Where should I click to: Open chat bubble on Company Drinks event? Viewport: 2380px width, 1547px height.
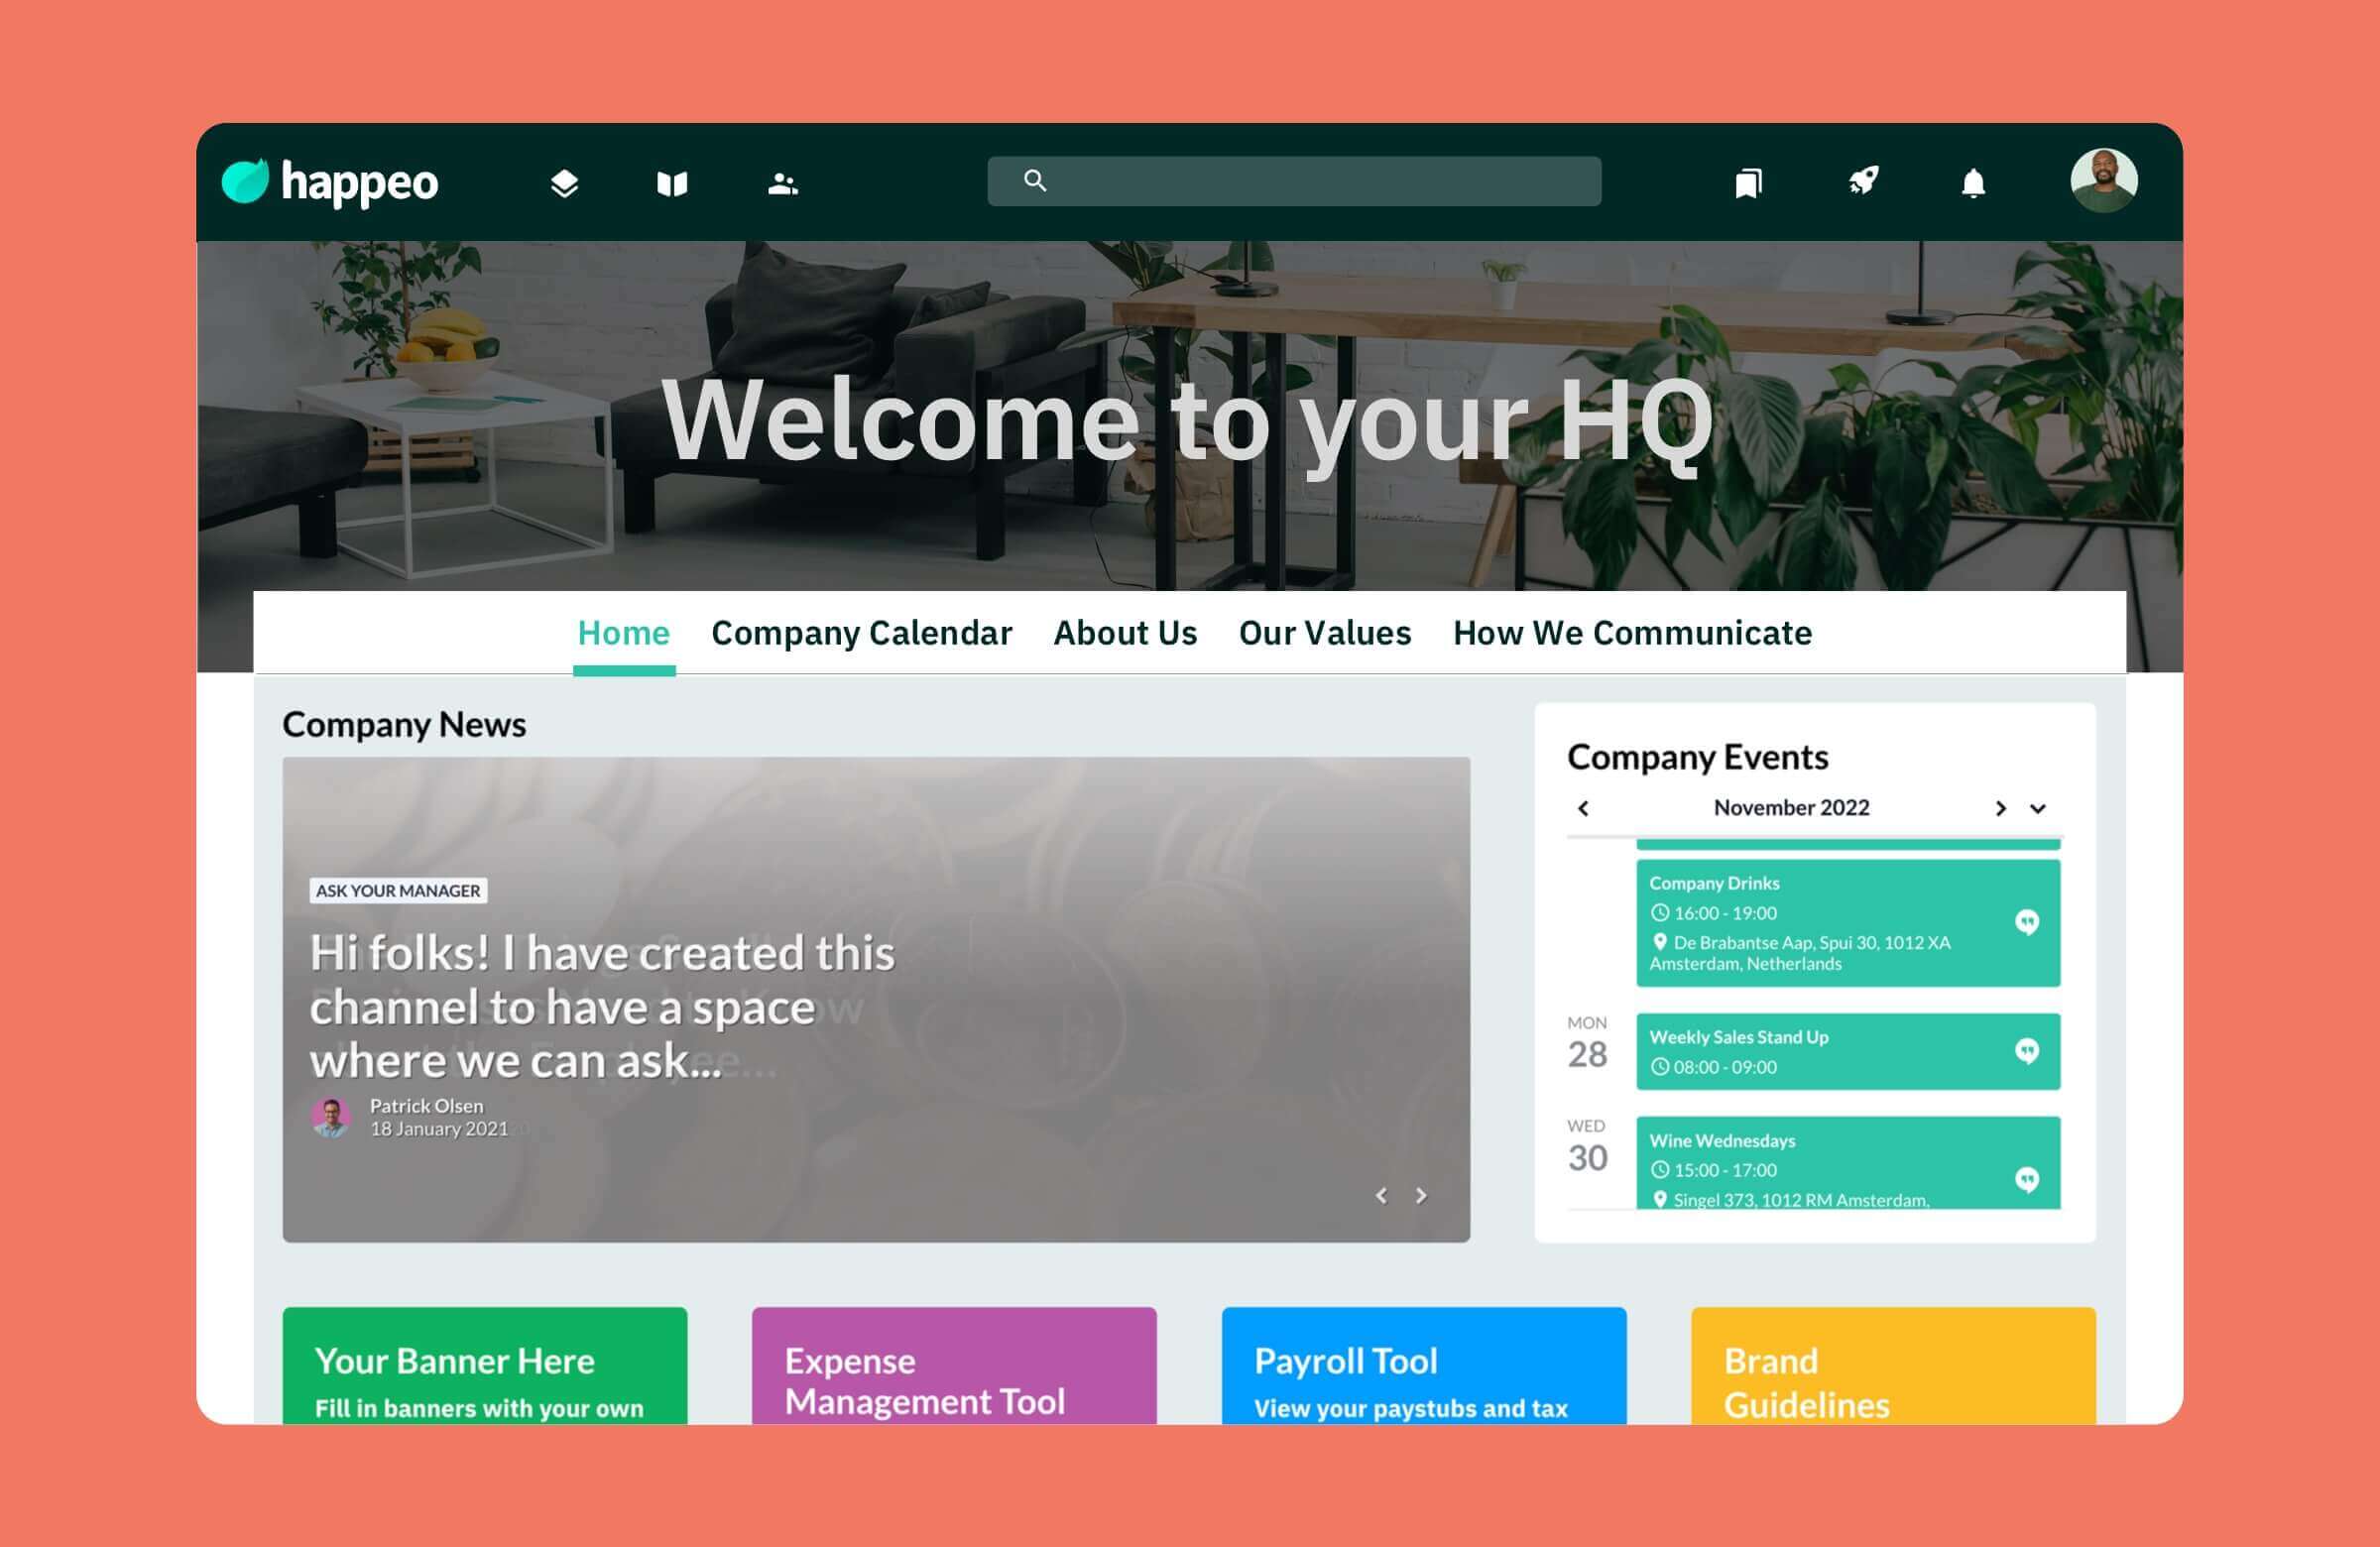2028,922
